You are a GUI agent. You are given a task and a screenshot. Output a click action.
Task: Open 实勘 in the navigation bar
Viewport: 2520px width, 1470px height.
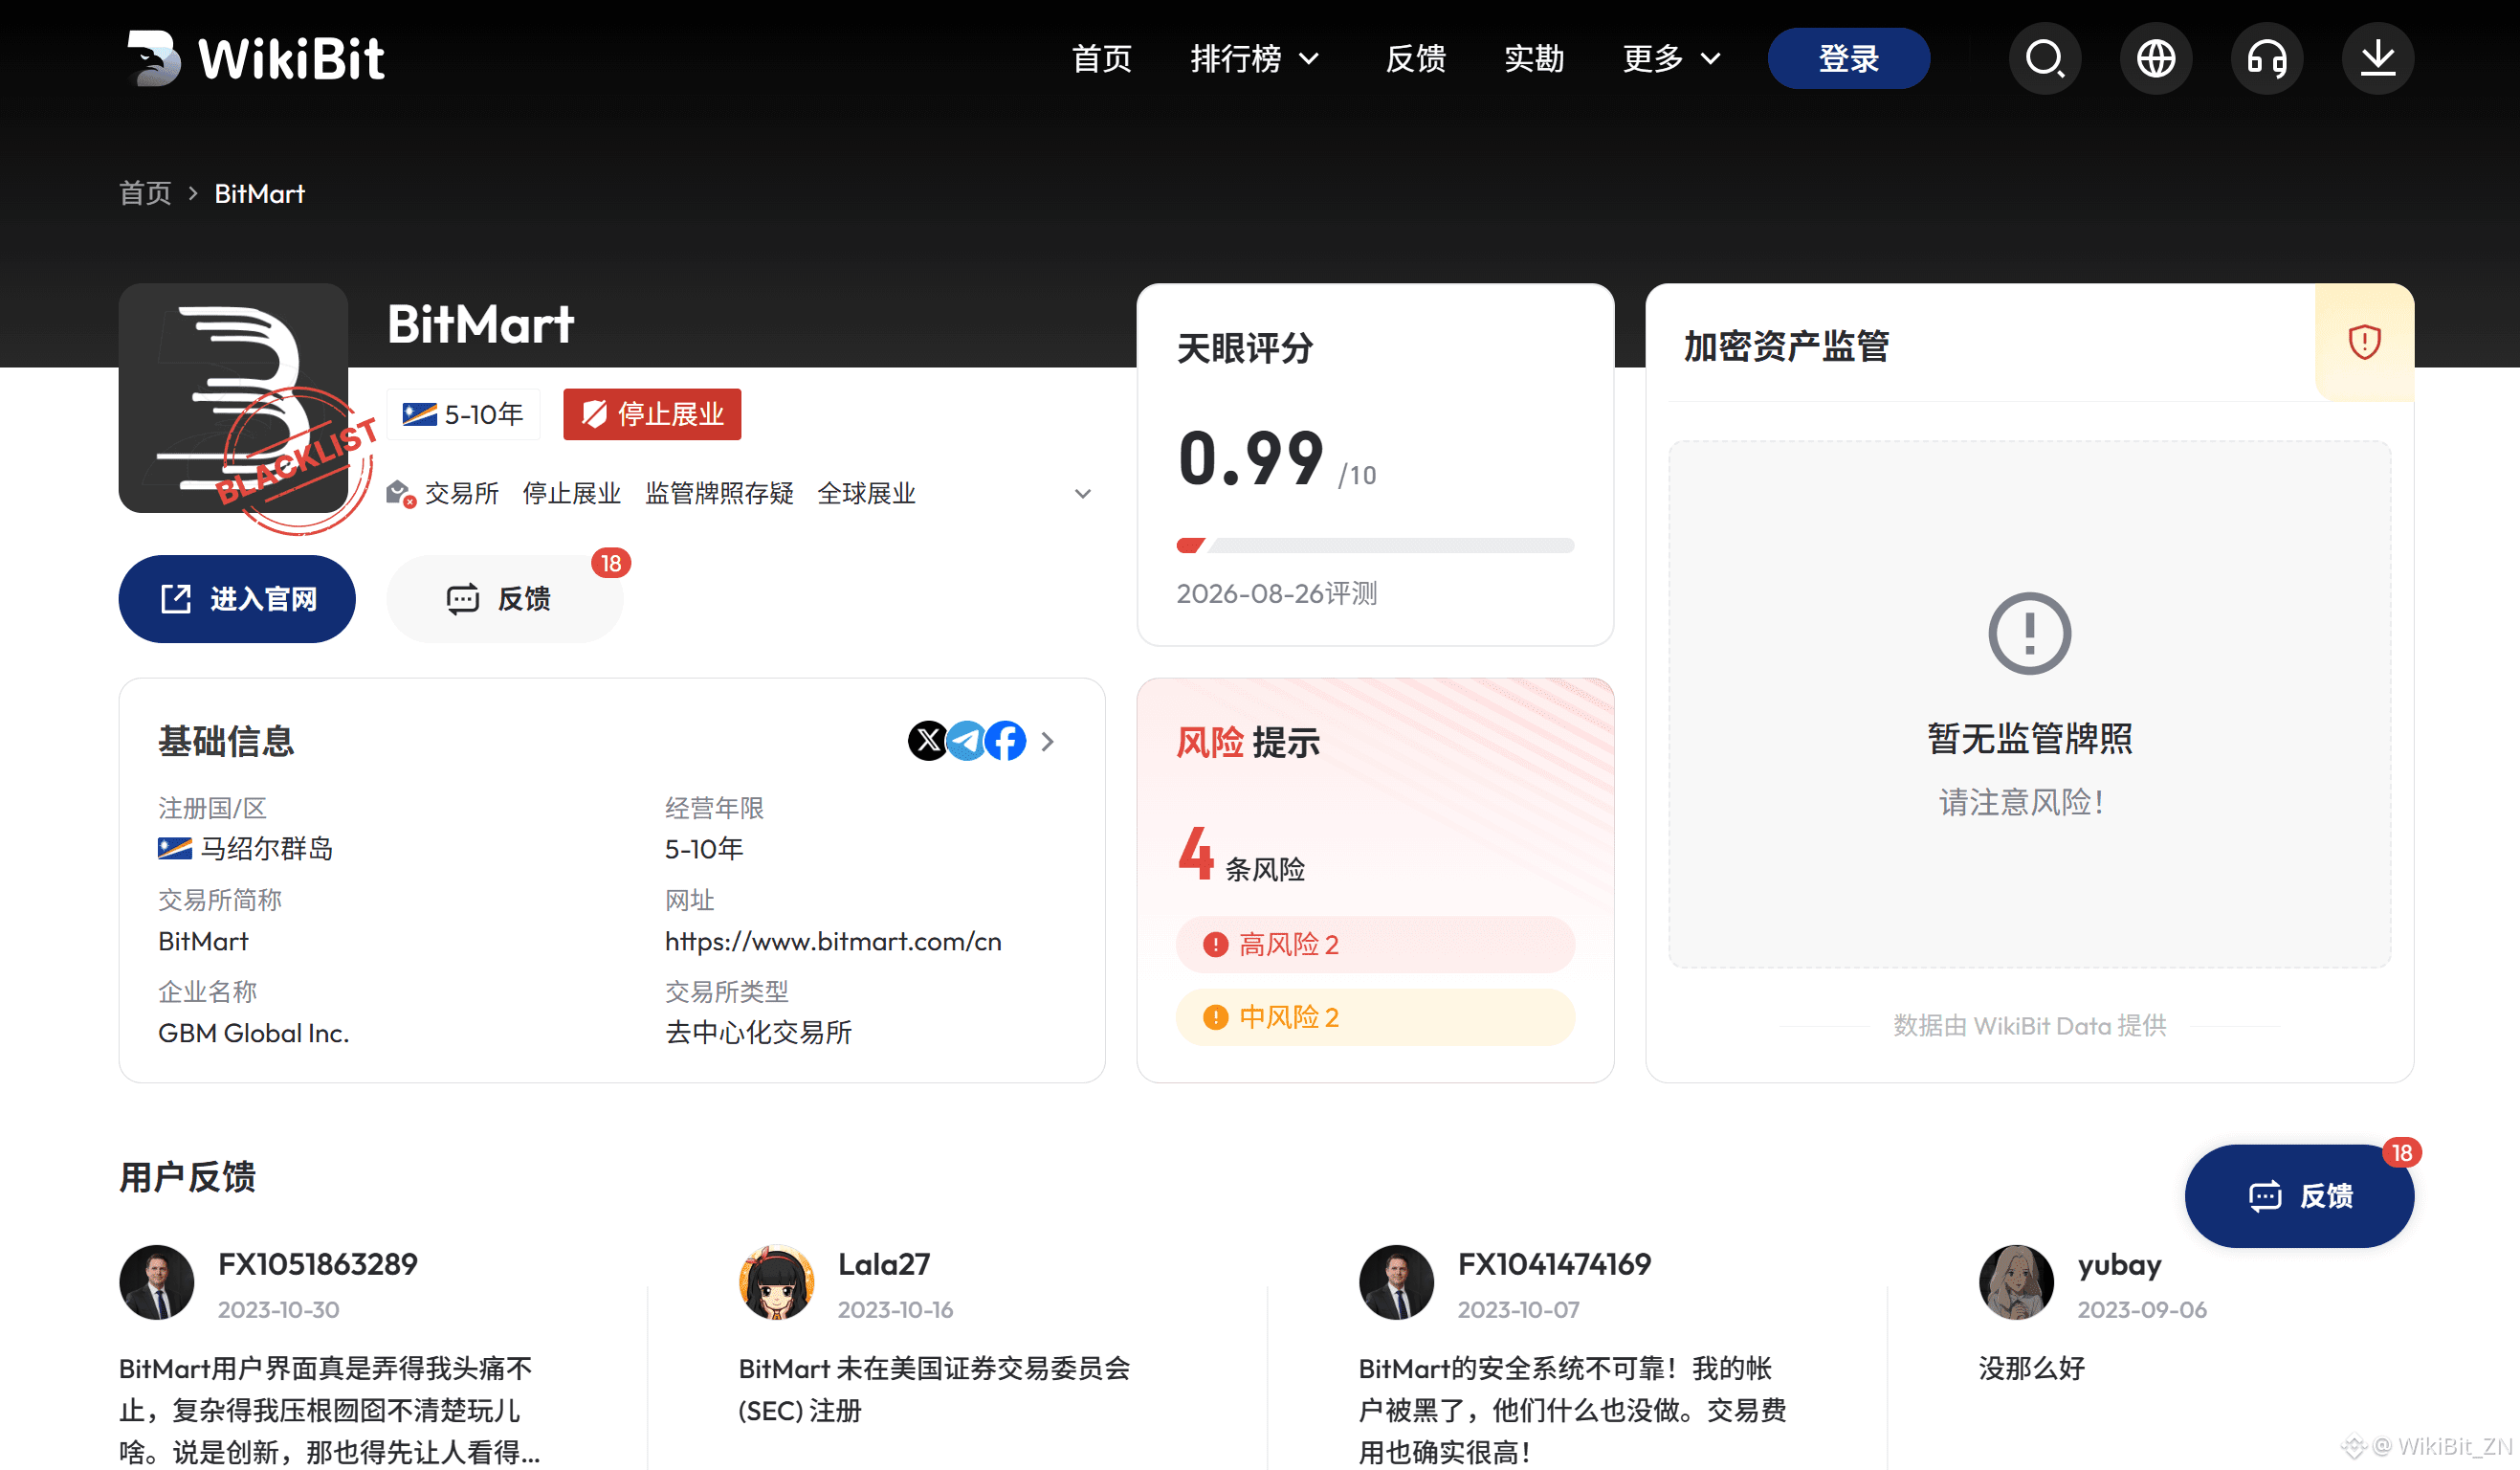tap(1534, 58)
